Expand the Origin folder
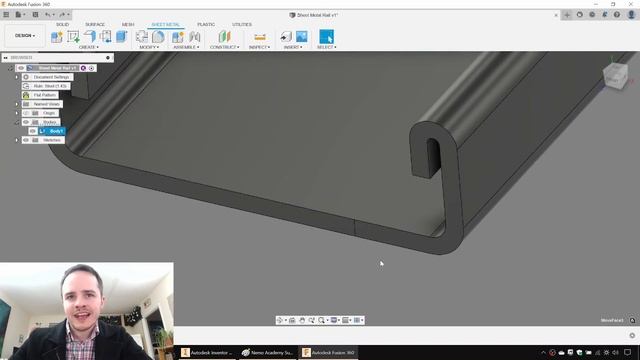Image resolution: width=640 pixels, height=360 pixels. tap(17, 113)
